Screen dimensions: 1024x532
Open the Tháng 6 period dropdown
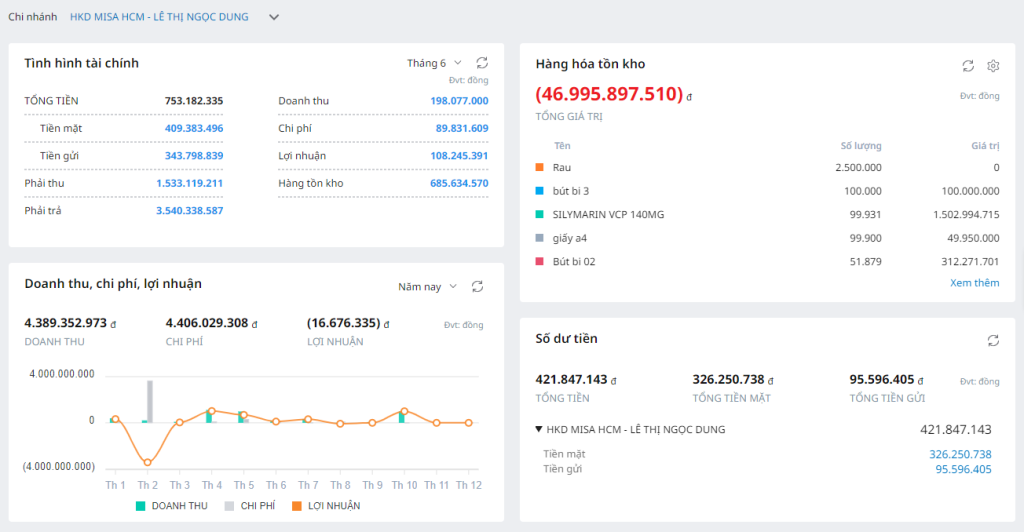[434, 63]
